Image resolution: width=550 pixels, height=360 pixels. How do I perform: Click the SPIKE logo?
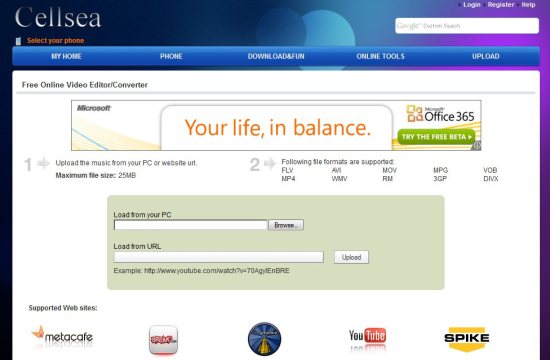467,339
